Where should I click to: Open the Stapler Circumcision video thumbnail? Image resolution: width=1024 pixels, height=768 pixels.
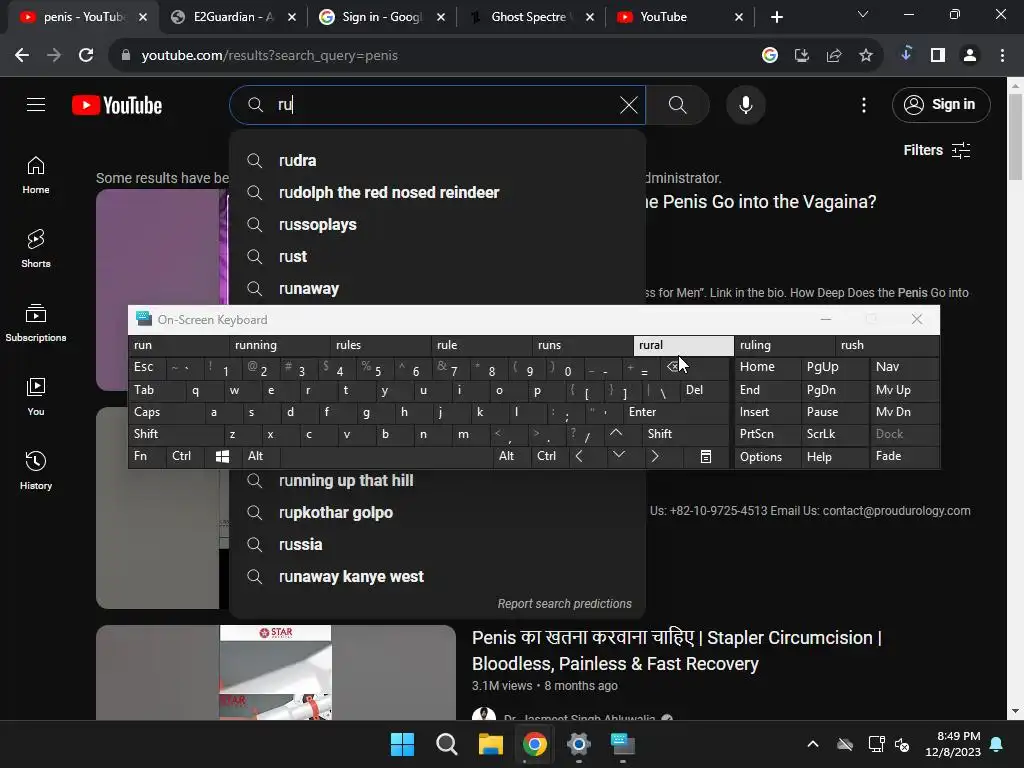(x=276, y=673)
